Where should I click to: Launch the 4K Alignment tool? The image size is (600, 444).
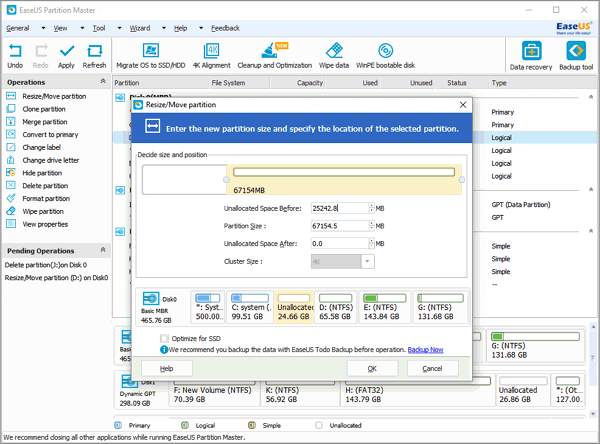point(211,56)
